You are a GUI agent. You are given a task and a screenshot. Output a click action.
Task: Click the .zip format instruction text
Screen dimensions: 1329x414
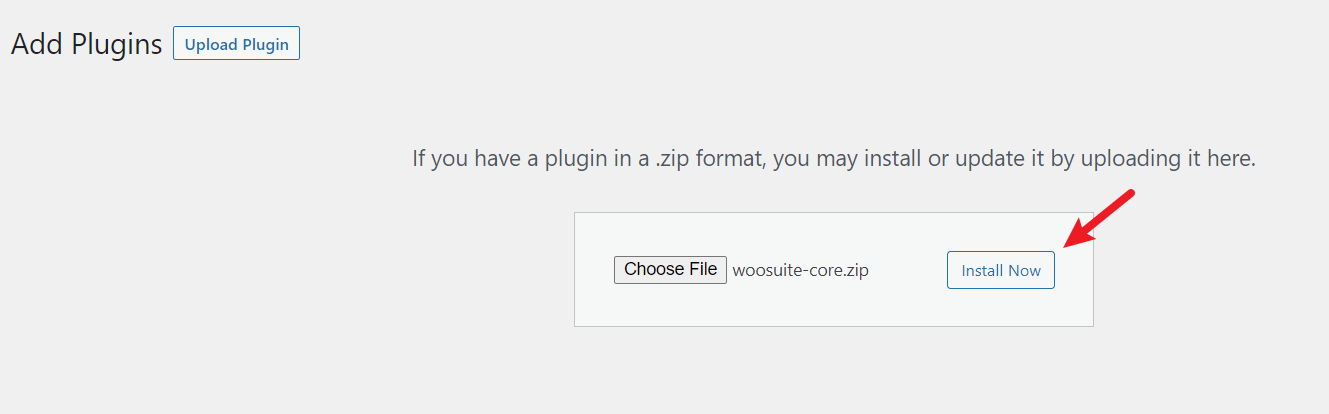point(834,159)
